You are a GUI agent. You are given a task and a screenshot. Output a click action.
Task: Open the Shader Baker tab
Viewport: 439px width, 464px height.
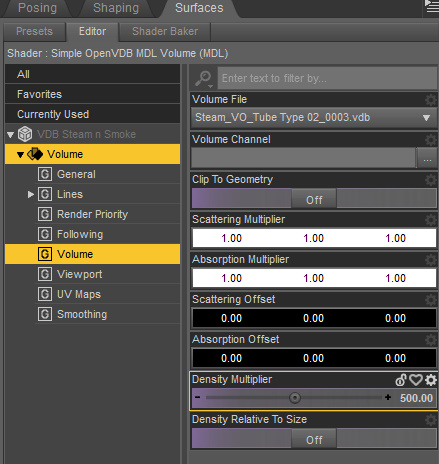coord(165,31)
